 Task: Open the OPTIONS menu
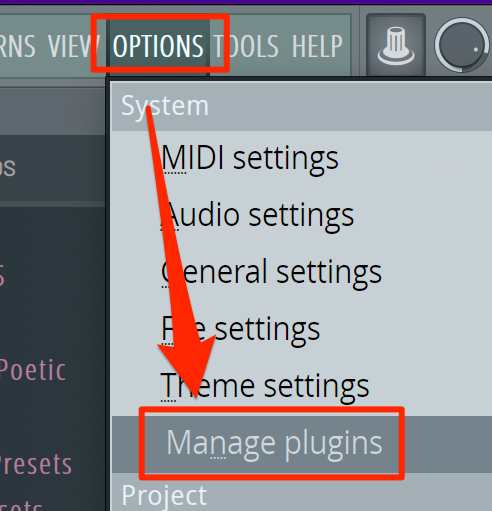point(158,46)
